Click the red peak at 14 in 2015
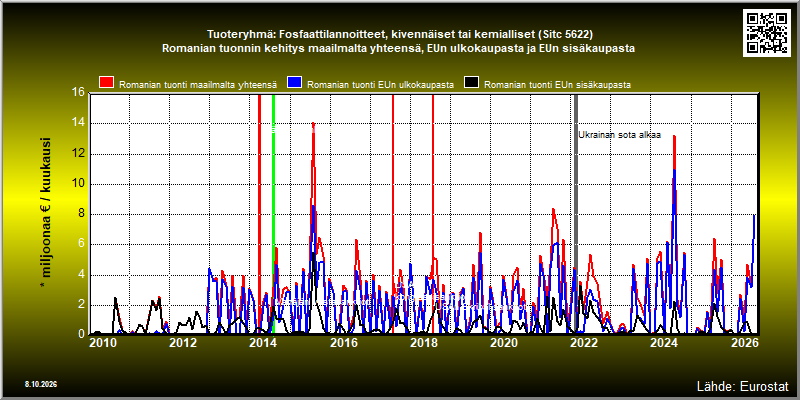 click(x=313, y=123)
